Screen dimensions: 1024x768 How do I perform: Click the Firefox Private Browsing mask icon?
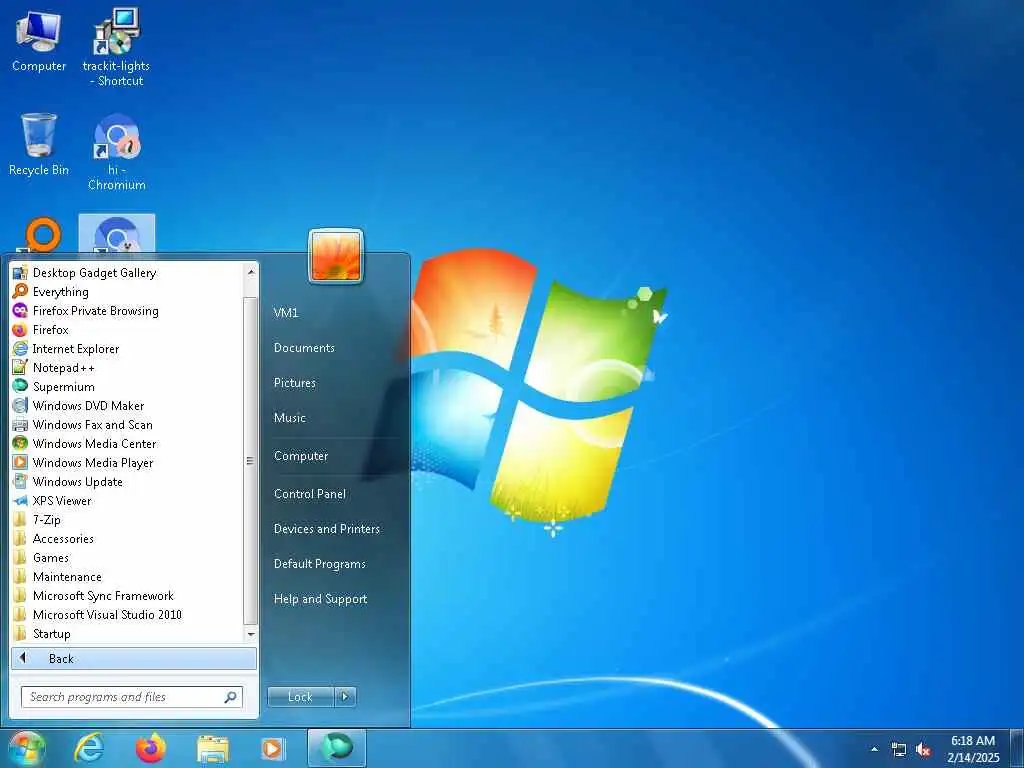pos(20,311)
